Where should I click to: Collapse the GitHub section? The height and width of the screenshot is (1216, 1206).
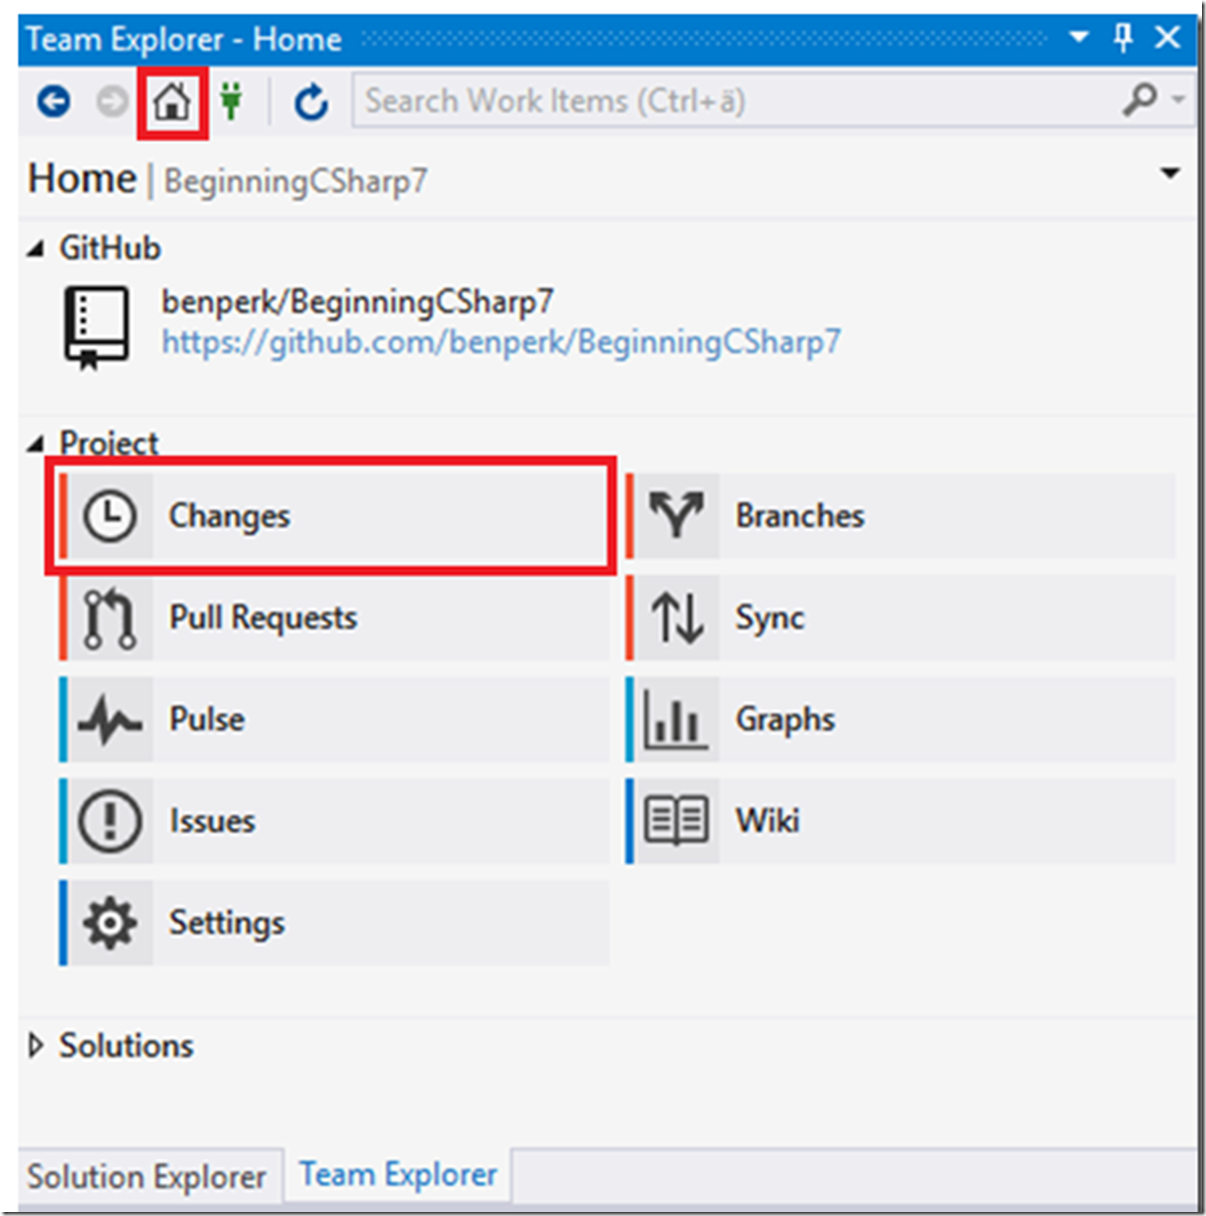[x=36, y=249]
